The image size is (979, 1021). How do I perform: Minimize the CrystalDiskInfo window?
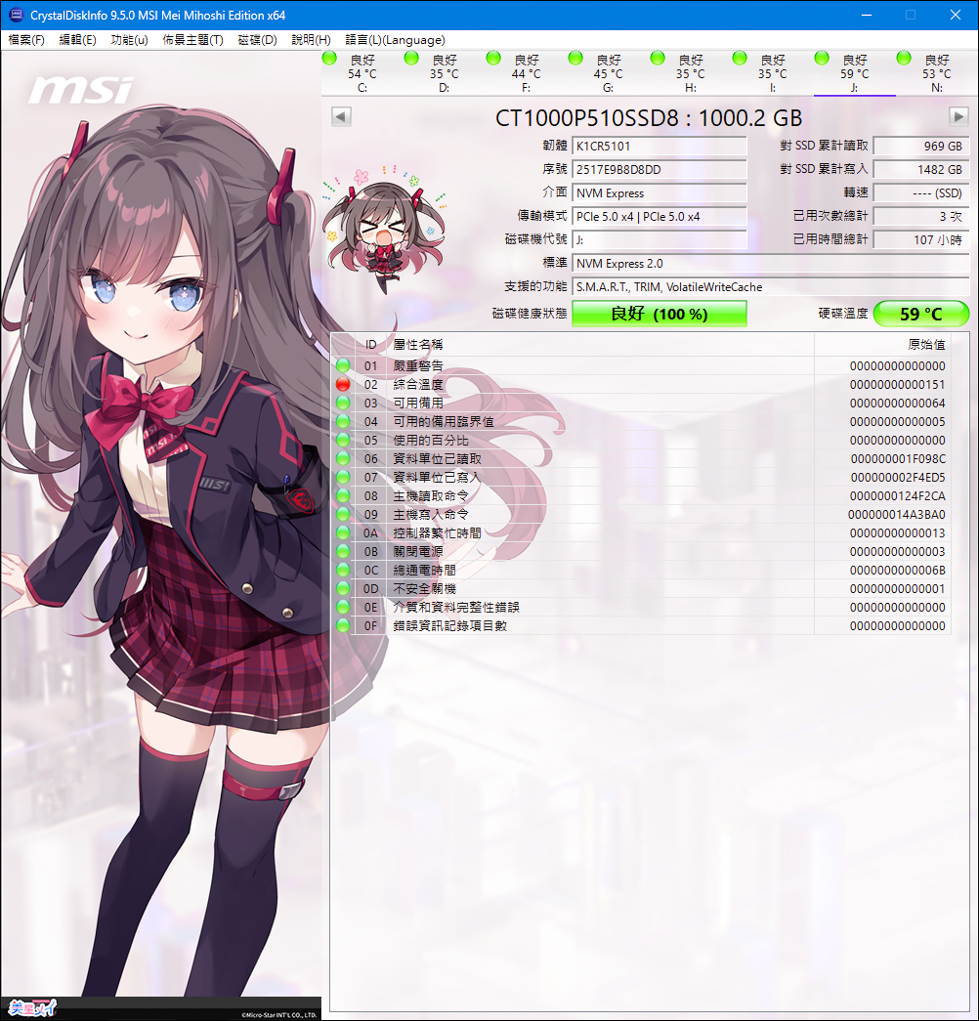866,15
